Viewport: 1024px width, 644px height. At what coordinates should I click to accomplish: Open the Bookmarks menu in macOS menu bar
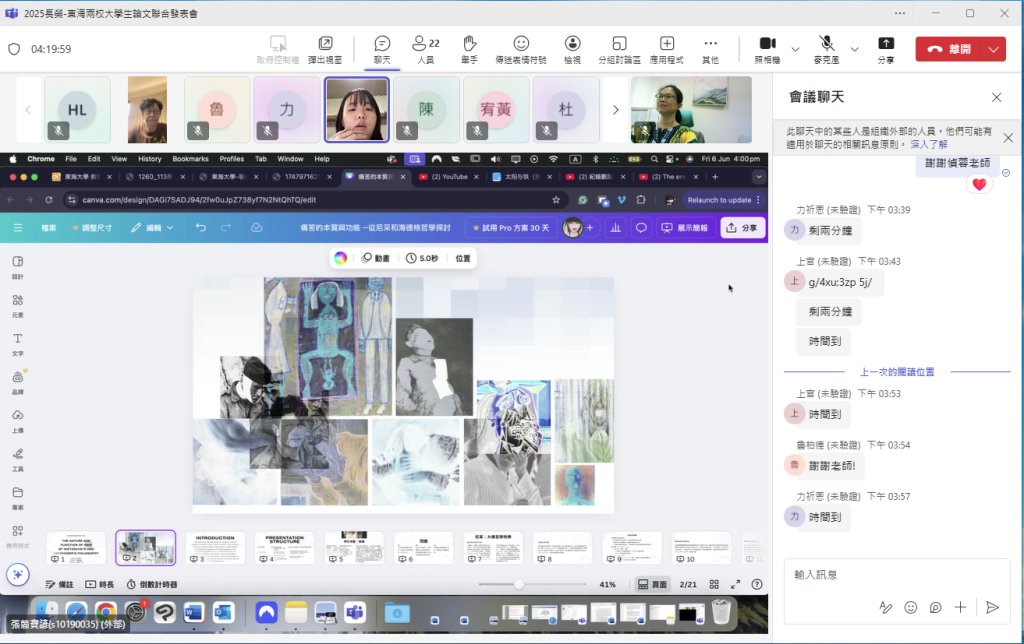tap(190, 159)
